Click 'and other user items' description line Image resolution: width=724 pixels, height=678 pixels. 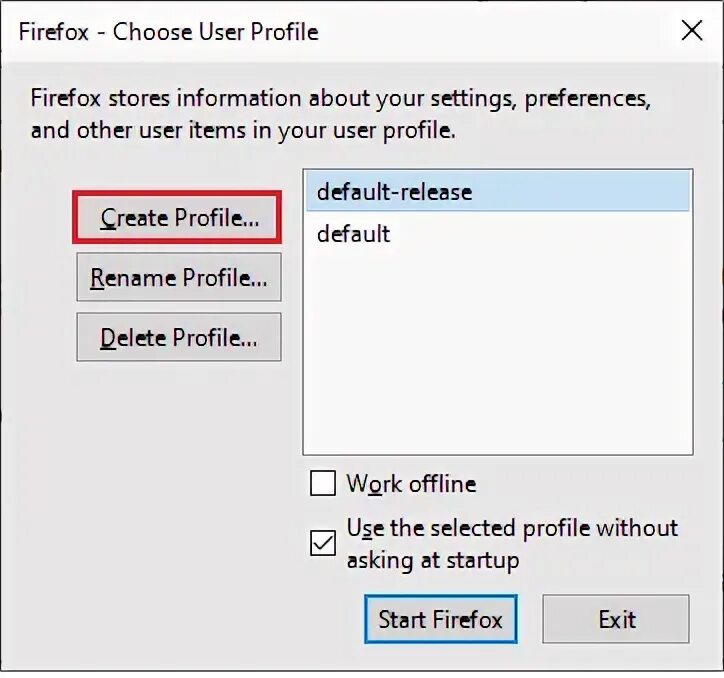[x=243, y=130]
